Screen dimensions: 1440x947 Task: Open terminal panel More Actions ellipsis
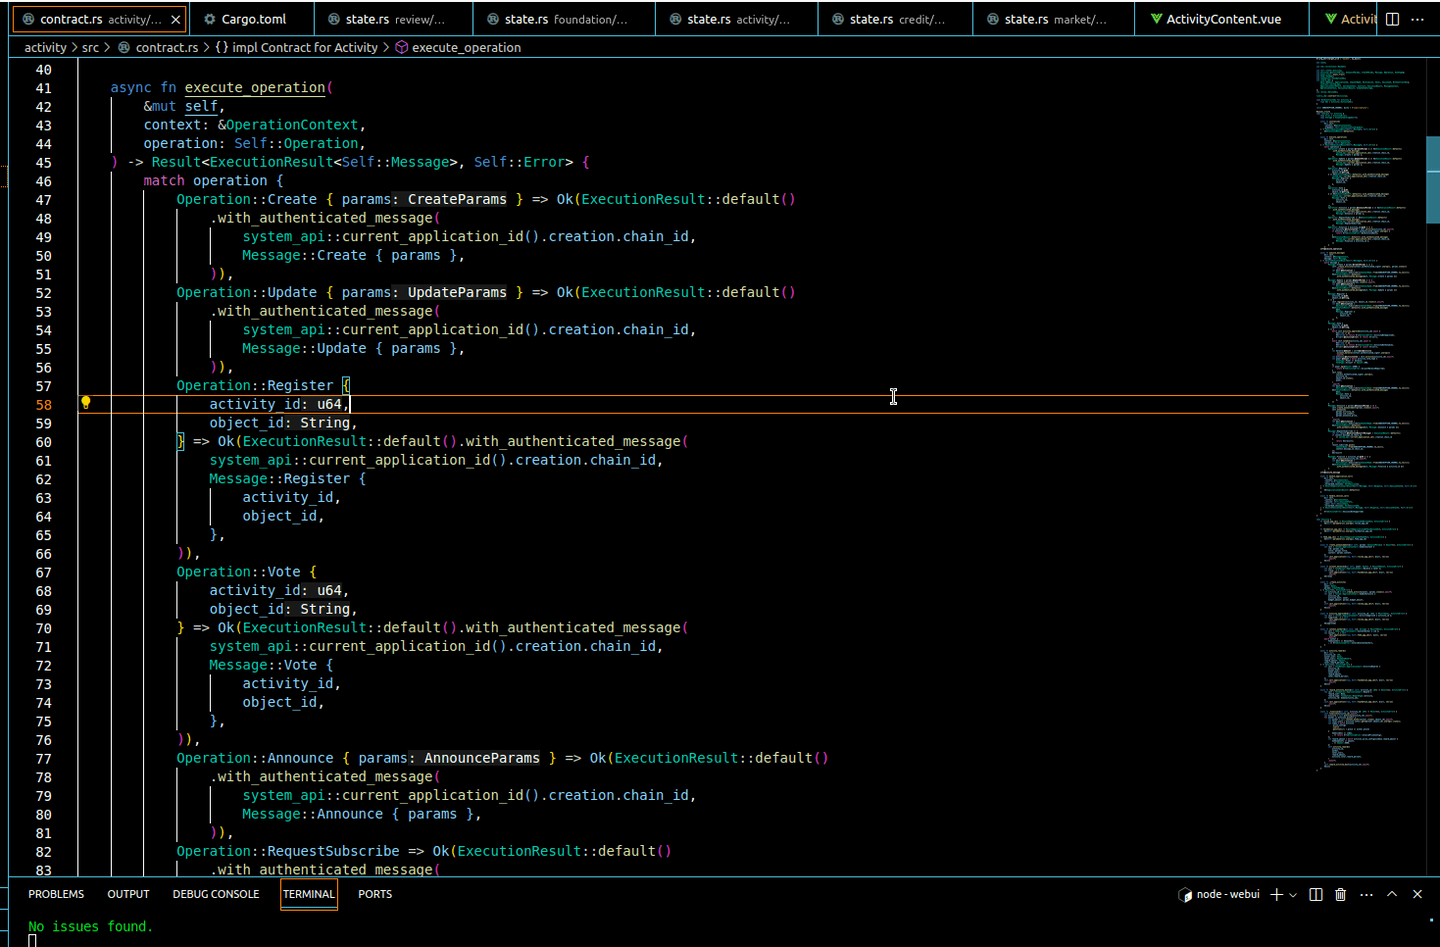(x=1367, y=894)
